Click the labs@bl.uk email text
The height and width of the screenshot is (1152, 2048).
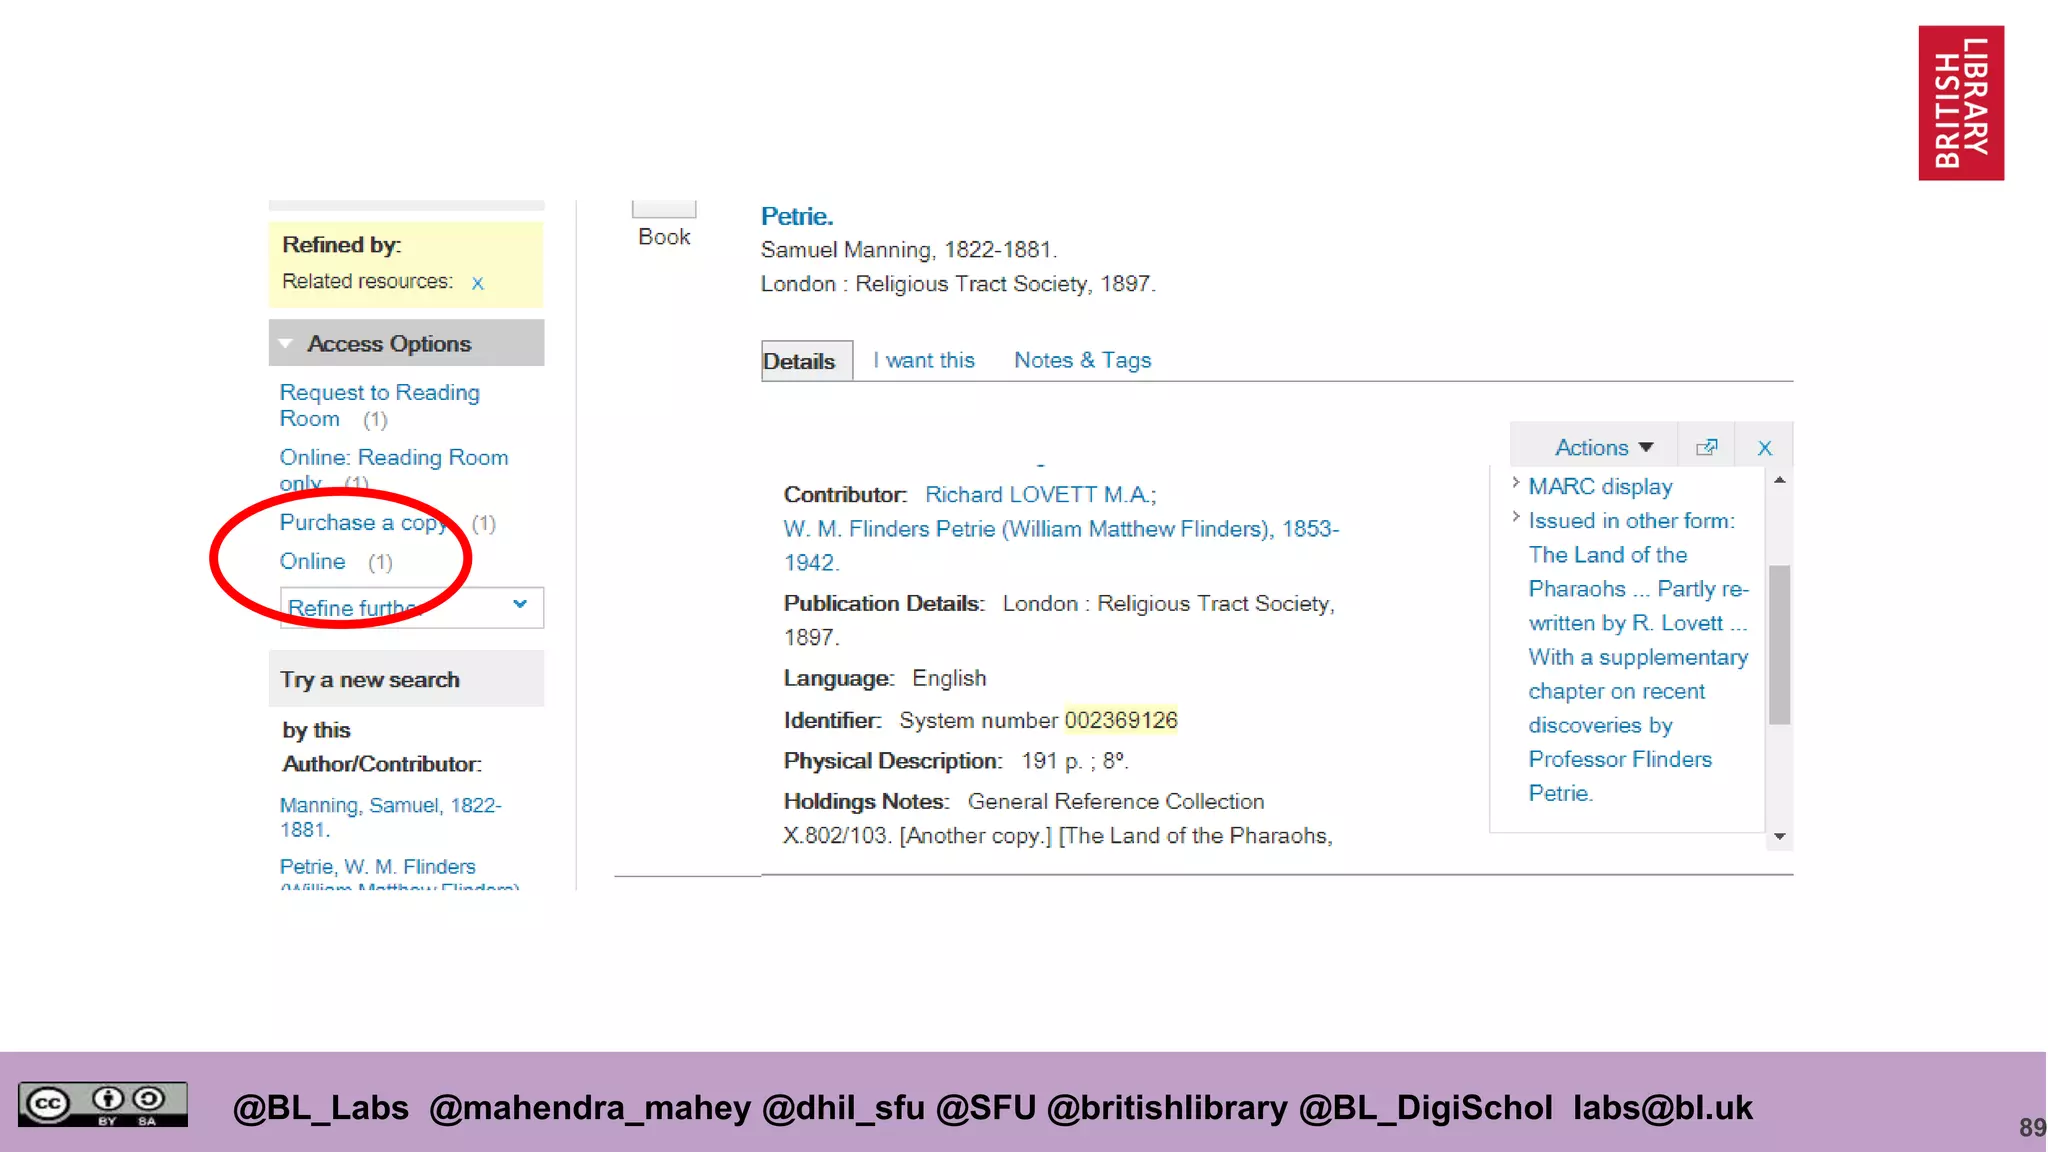click(1662, 1108)
